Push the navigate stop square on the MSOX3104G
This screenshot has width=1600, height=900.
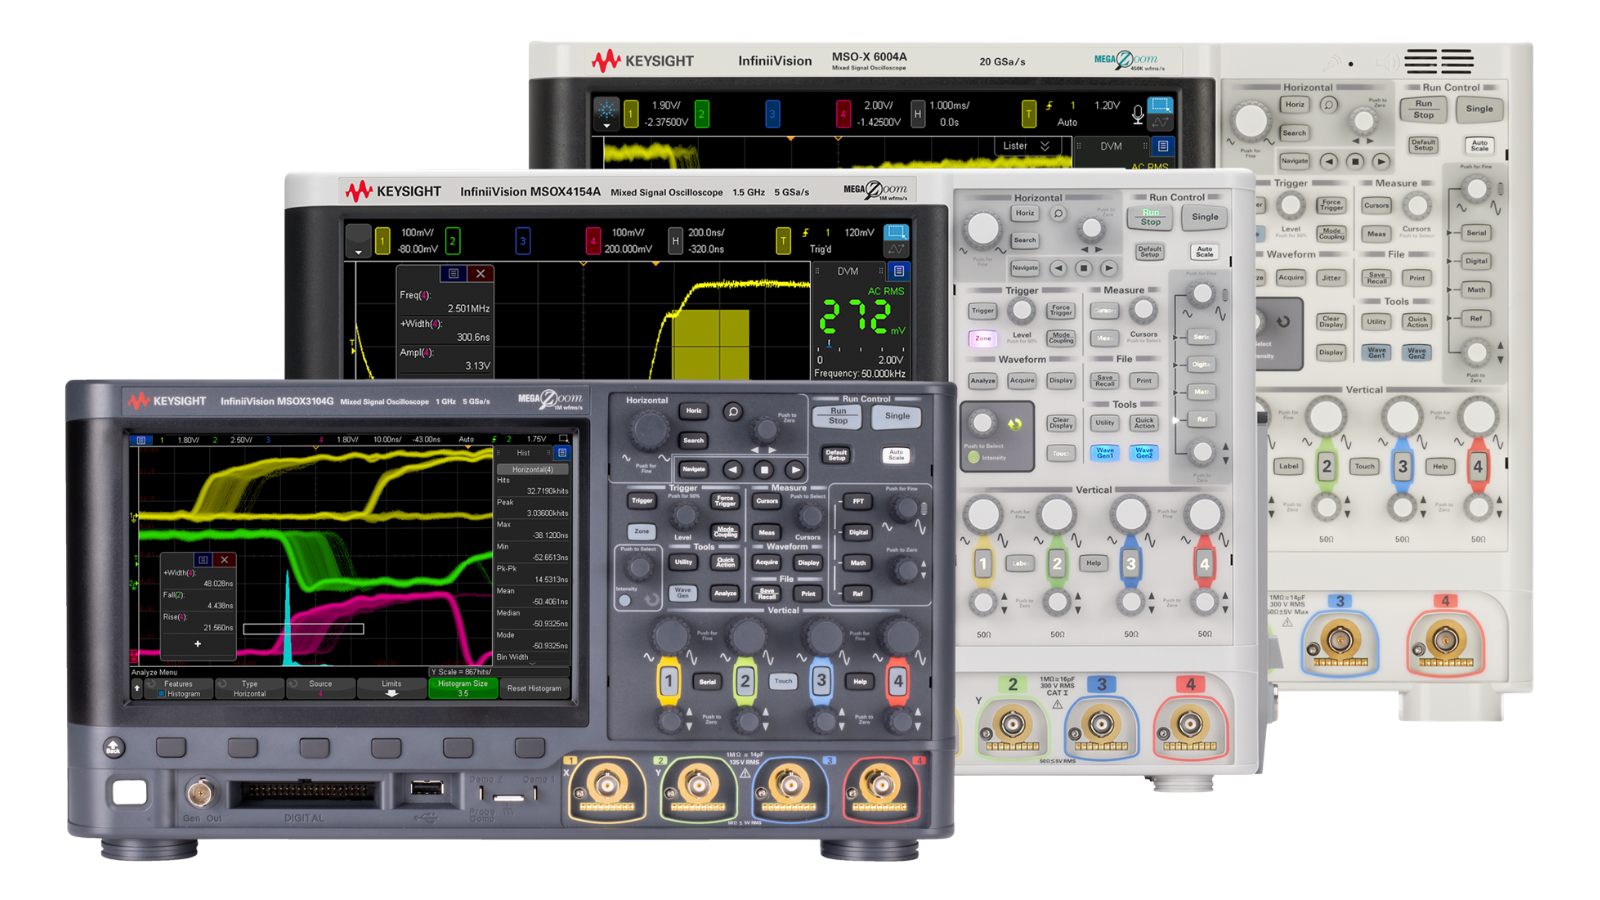764,469
